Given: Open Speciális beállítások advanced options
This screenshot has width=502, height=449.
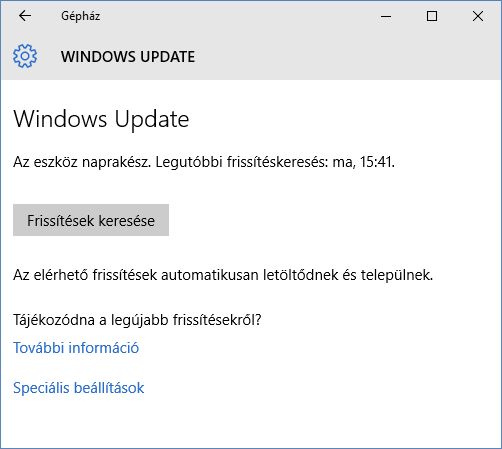Looking at the screenshot, I should pyautogui.click(x=79, y=388).
